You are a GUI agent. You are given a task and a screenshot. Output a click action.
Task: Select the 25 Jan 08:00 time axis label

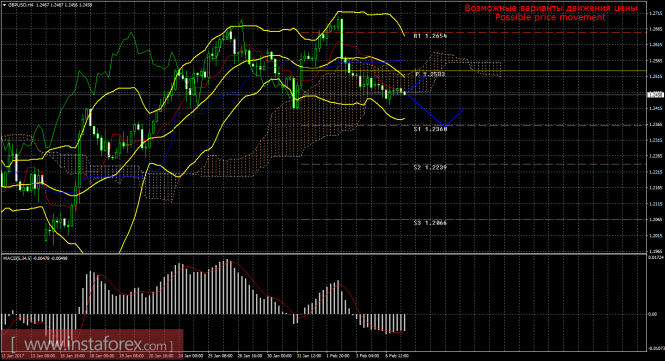[220, 356]
